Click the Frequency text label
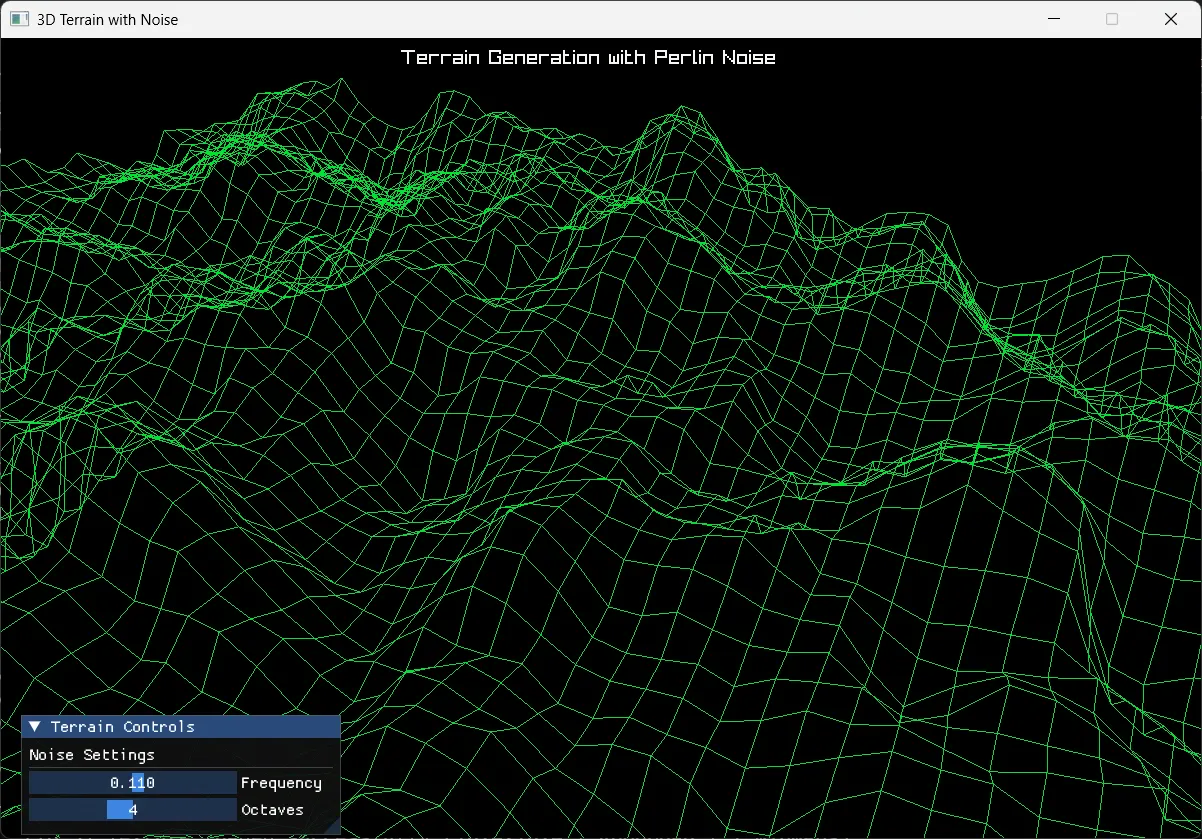1202x839 pixels. (283, 783)
